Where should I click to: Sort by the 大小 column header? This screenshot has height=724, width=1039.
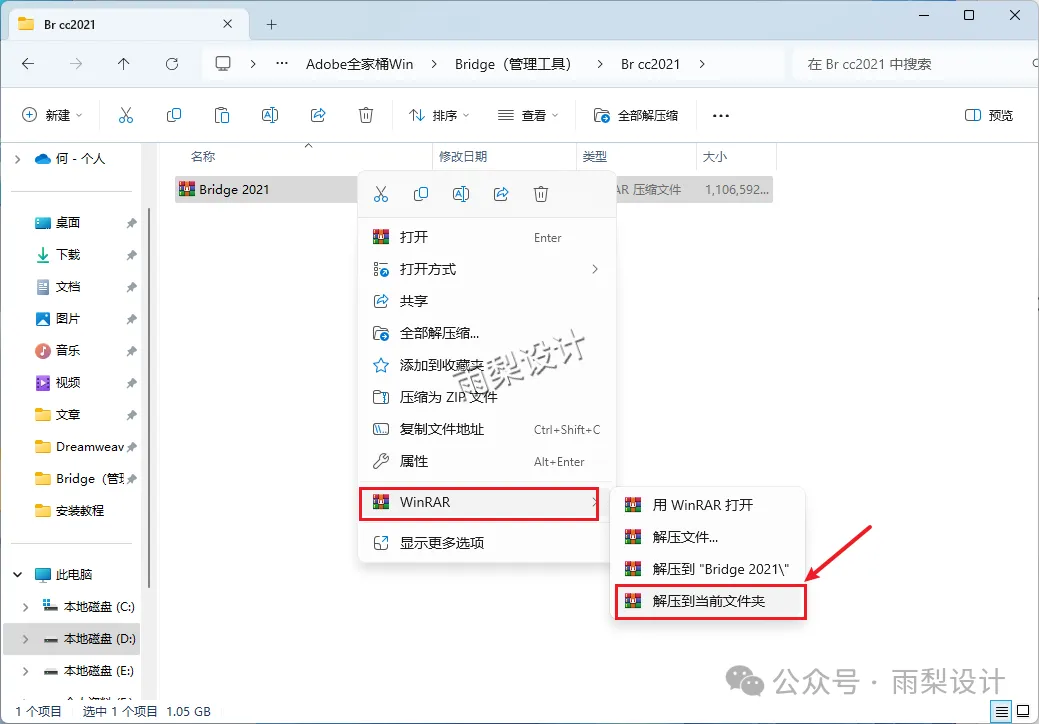pos(714,156)
